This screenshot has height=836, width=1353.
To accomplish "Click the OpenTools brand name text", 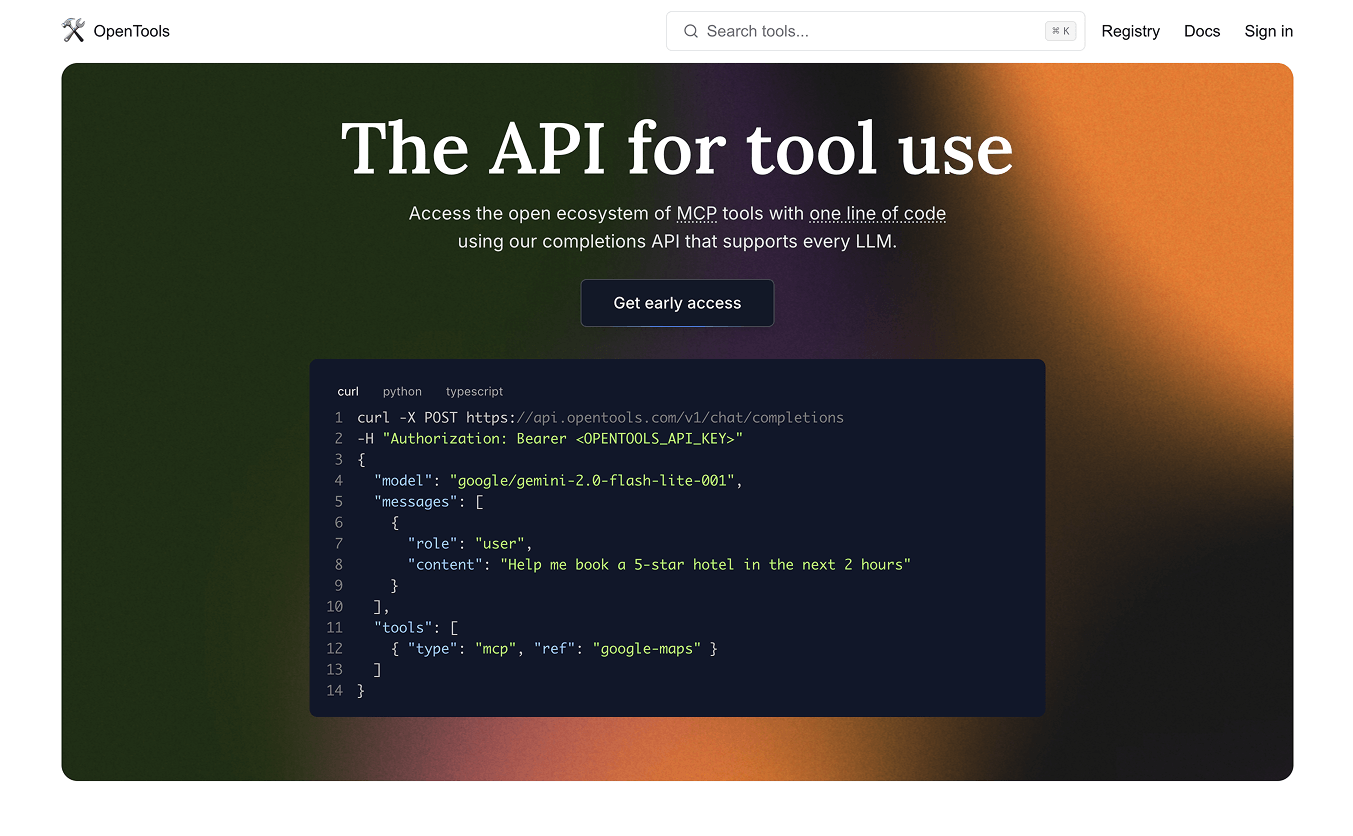I will tap(131, 31).
